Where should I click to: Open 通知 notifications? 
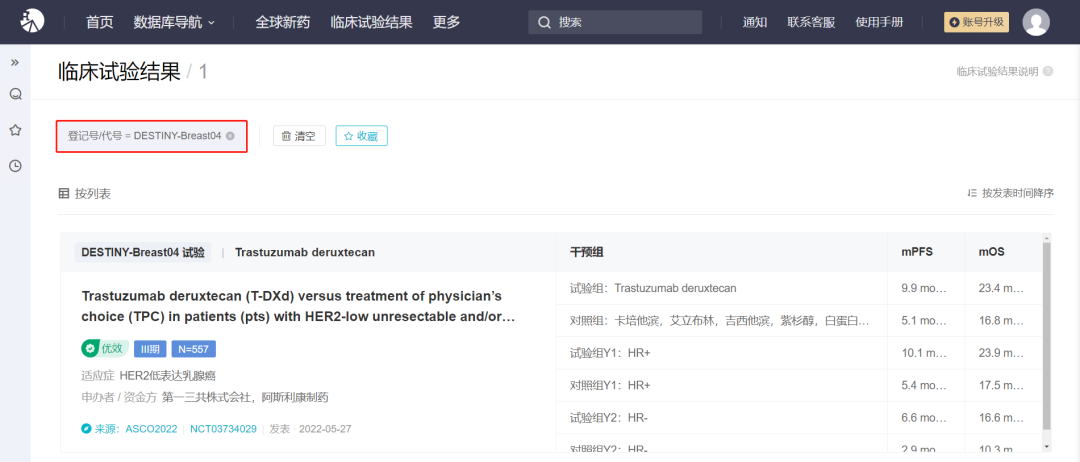(x=755, y=22)
